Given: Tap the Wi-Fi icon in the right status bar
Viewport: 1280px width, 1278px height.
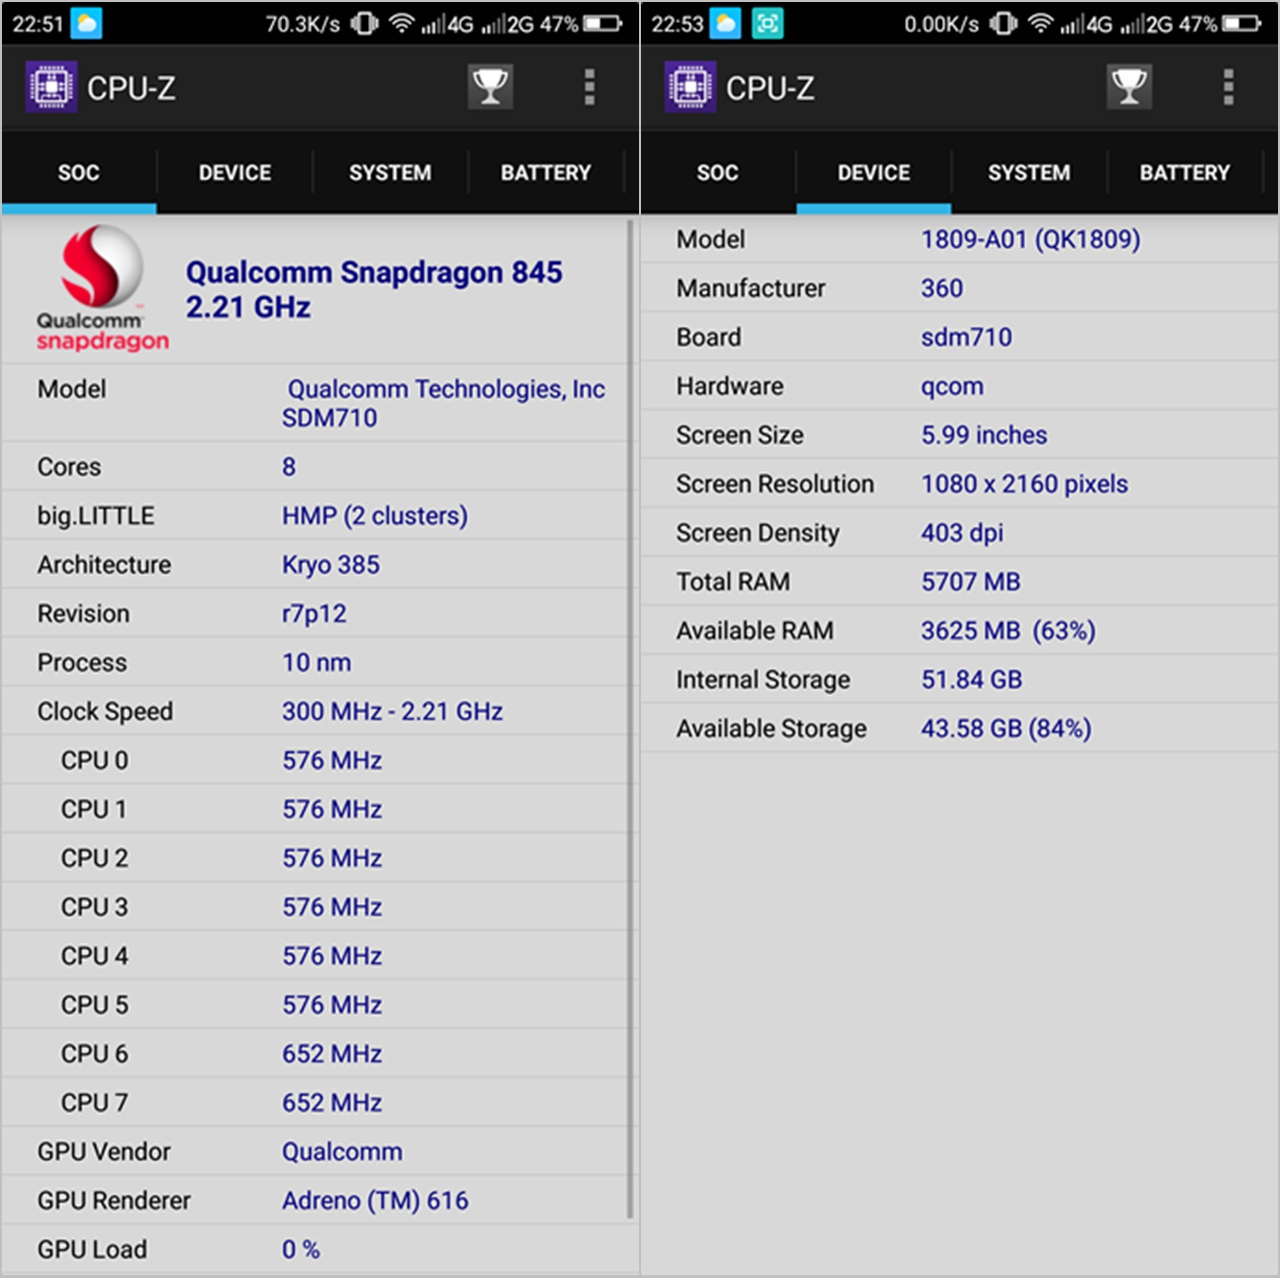Looking at the screenshot, I should click(x=1040, y=23).
